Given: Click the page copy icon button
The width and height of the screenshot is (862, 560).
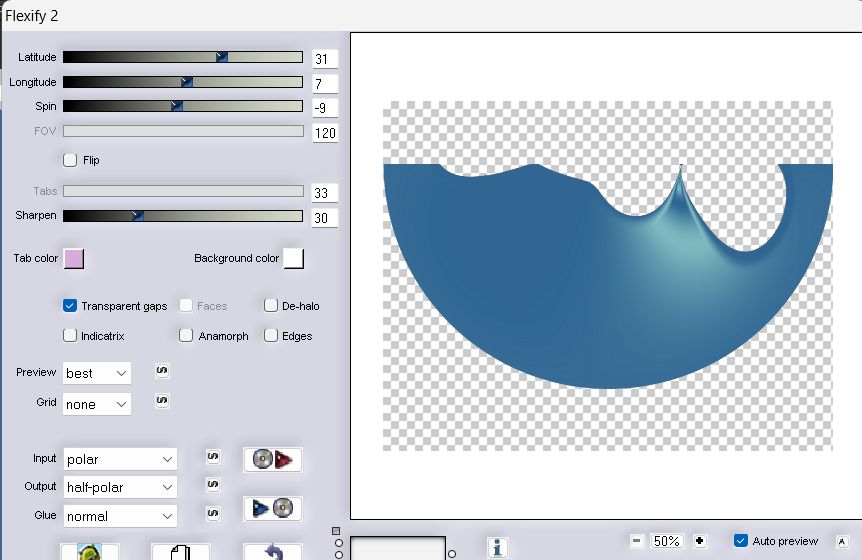Looking at the screenshot, I should pos(180,551).
